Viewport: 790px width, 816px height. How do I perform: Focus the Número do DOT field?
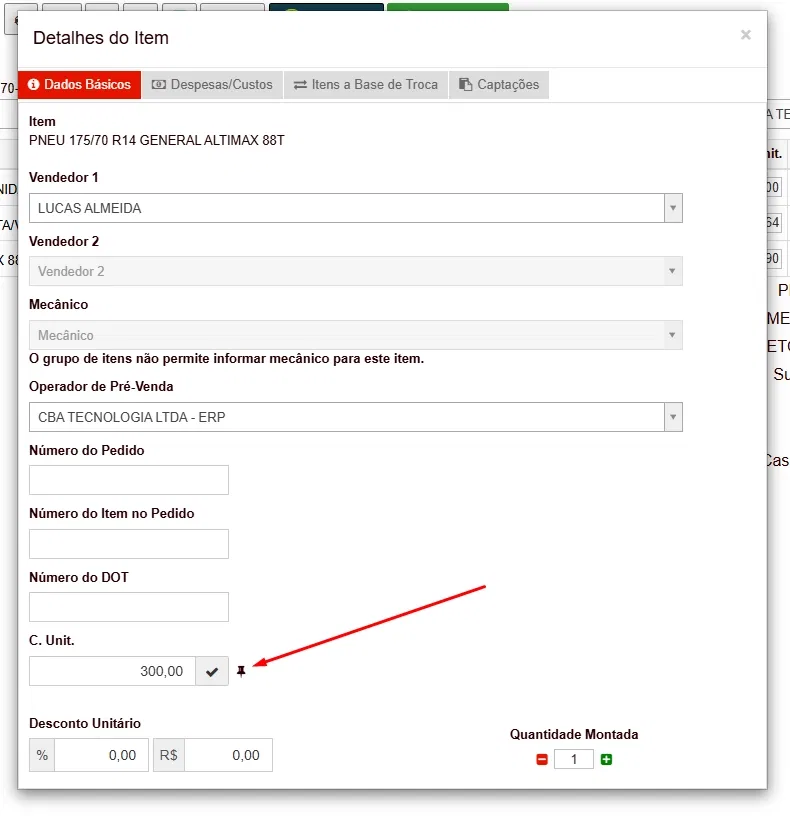click(129, 607)
